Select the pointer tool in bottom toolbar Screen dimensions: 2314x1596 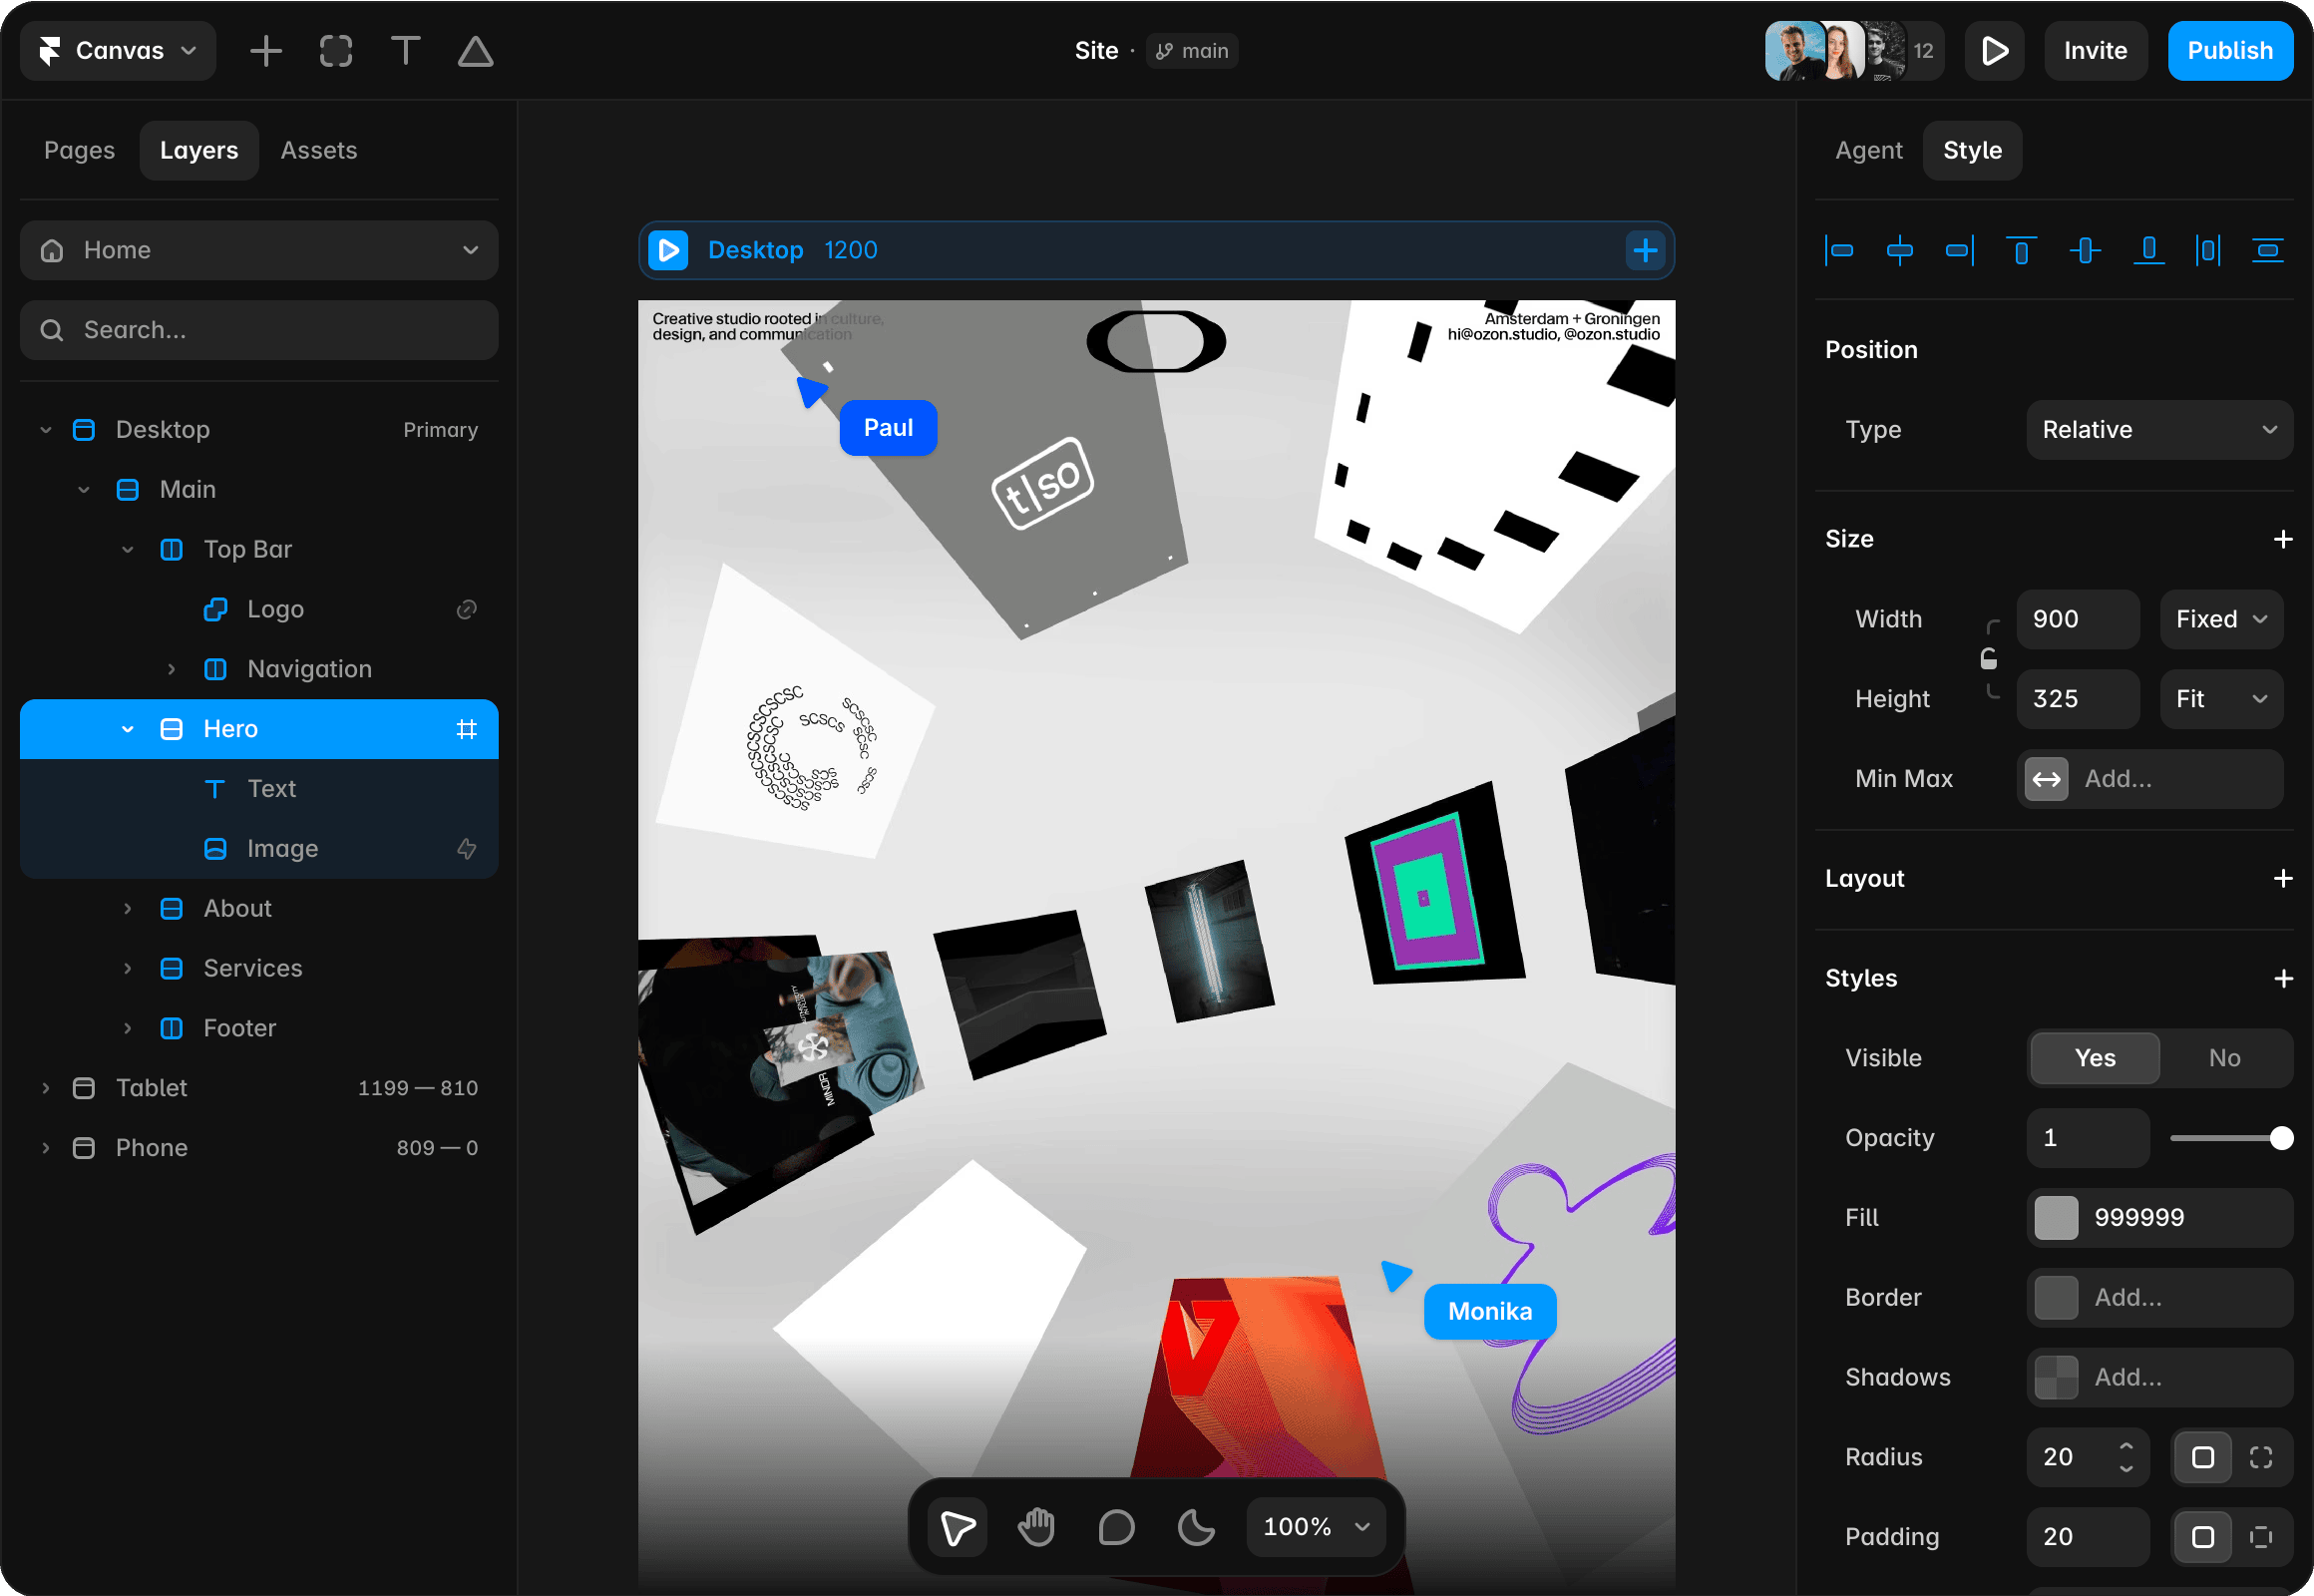(x=957, y=1527)
